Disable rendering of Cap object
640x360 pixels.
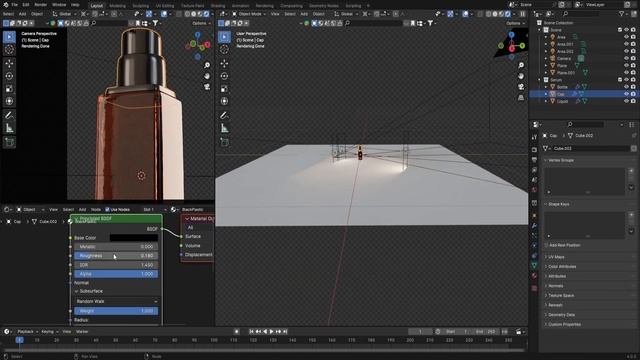pos(633,94)
